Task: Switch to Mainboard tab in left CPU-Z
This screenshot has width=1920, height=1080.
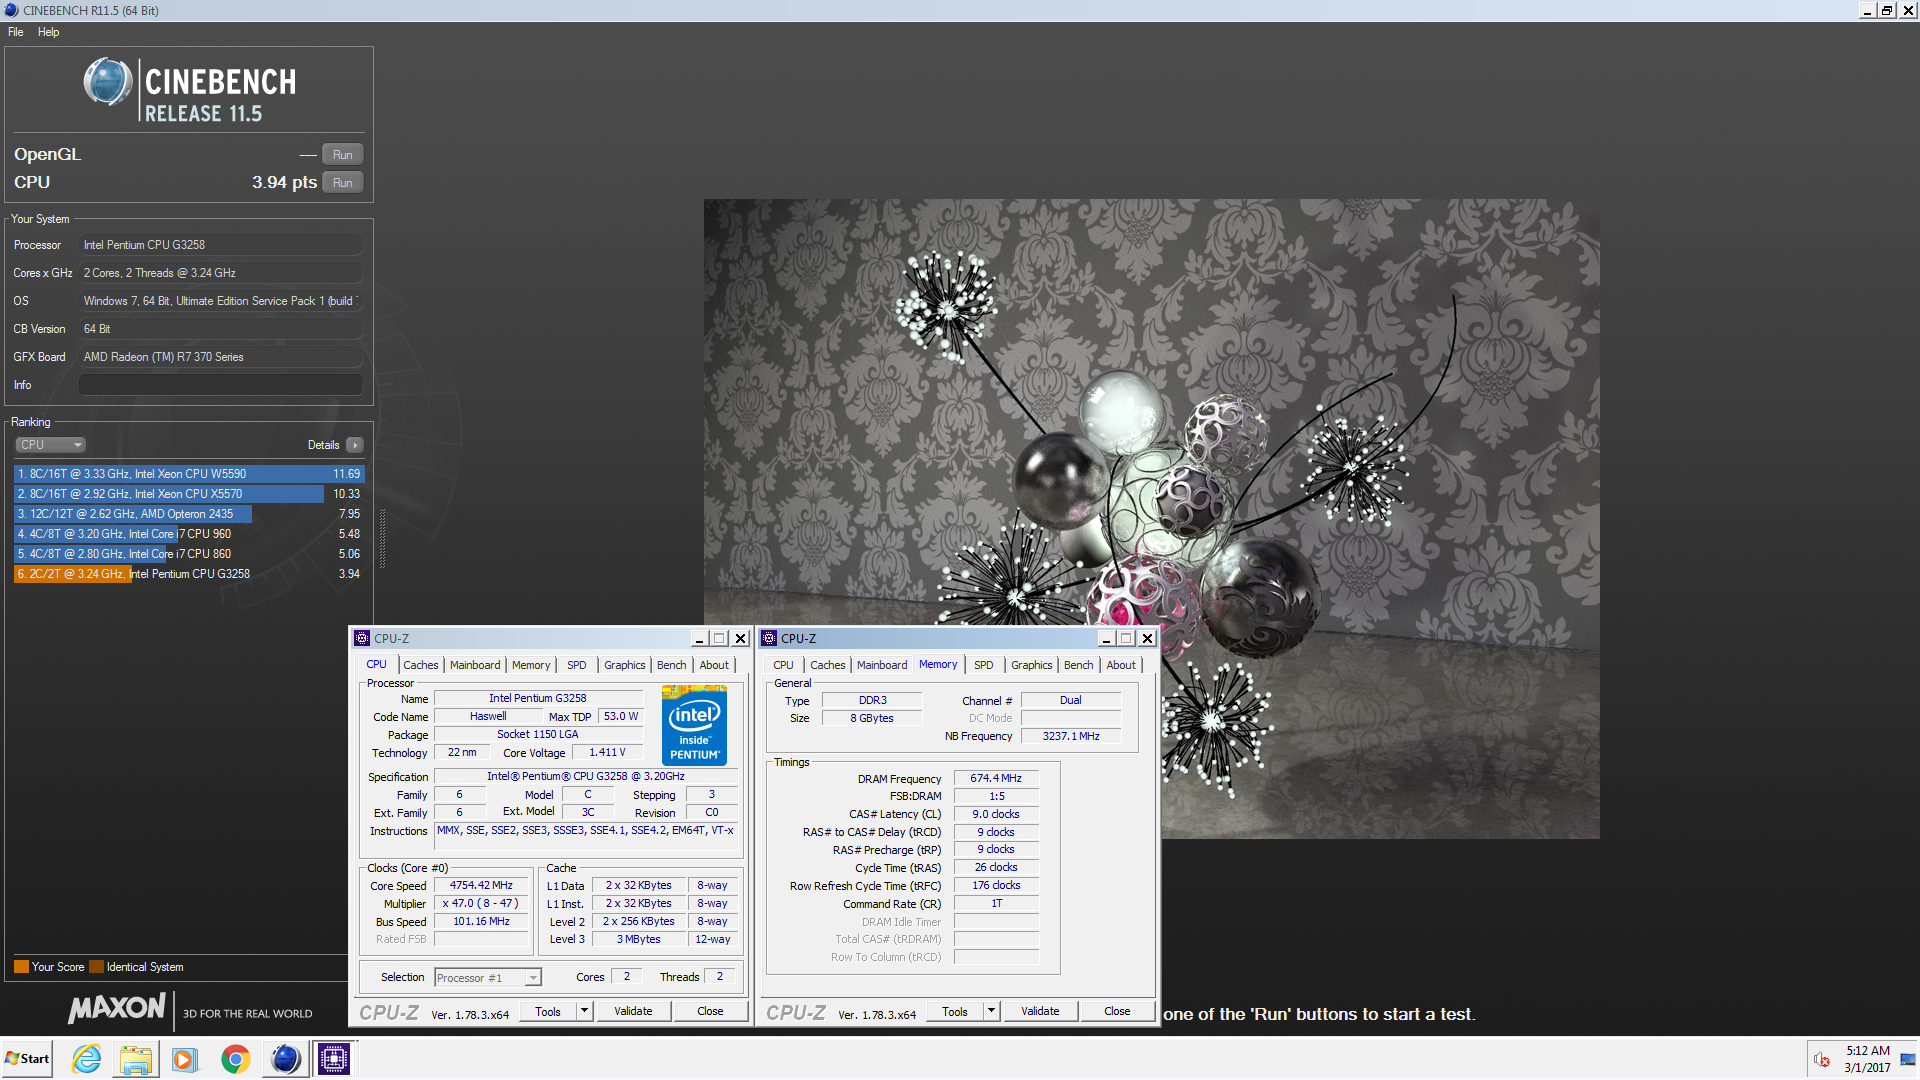Action: point(475,665)
